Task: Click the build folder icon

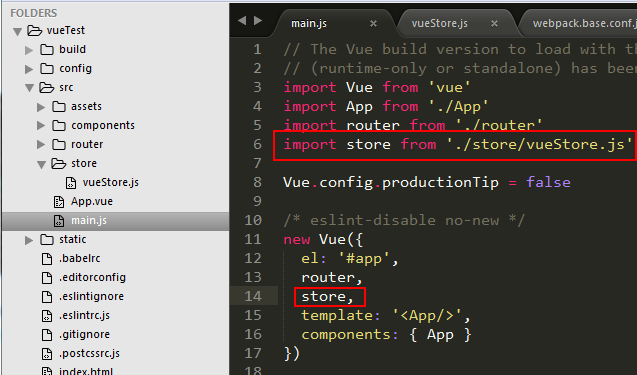Action: [x=47, y=50]
